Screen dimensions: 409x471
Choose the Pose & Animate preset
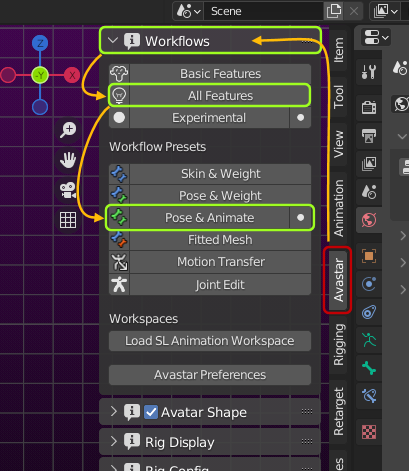pyautogui.click(x=209, y=218)
